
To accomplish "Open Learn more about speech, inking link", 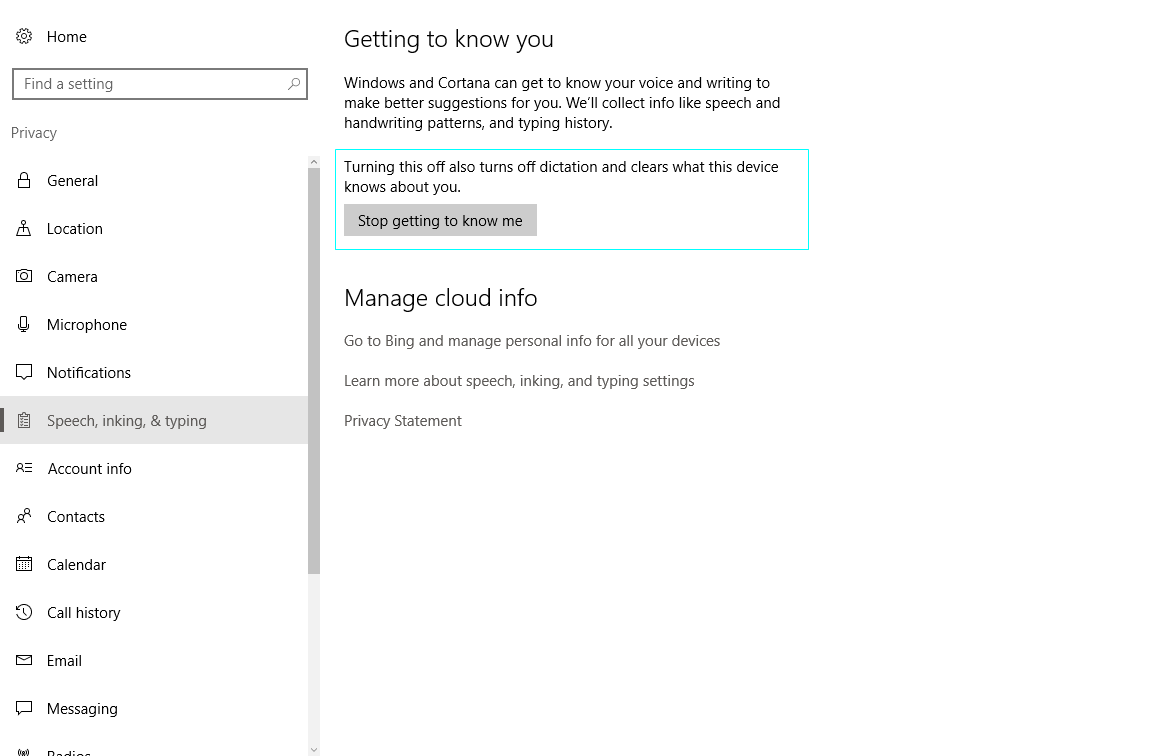I will pos(519,381).
